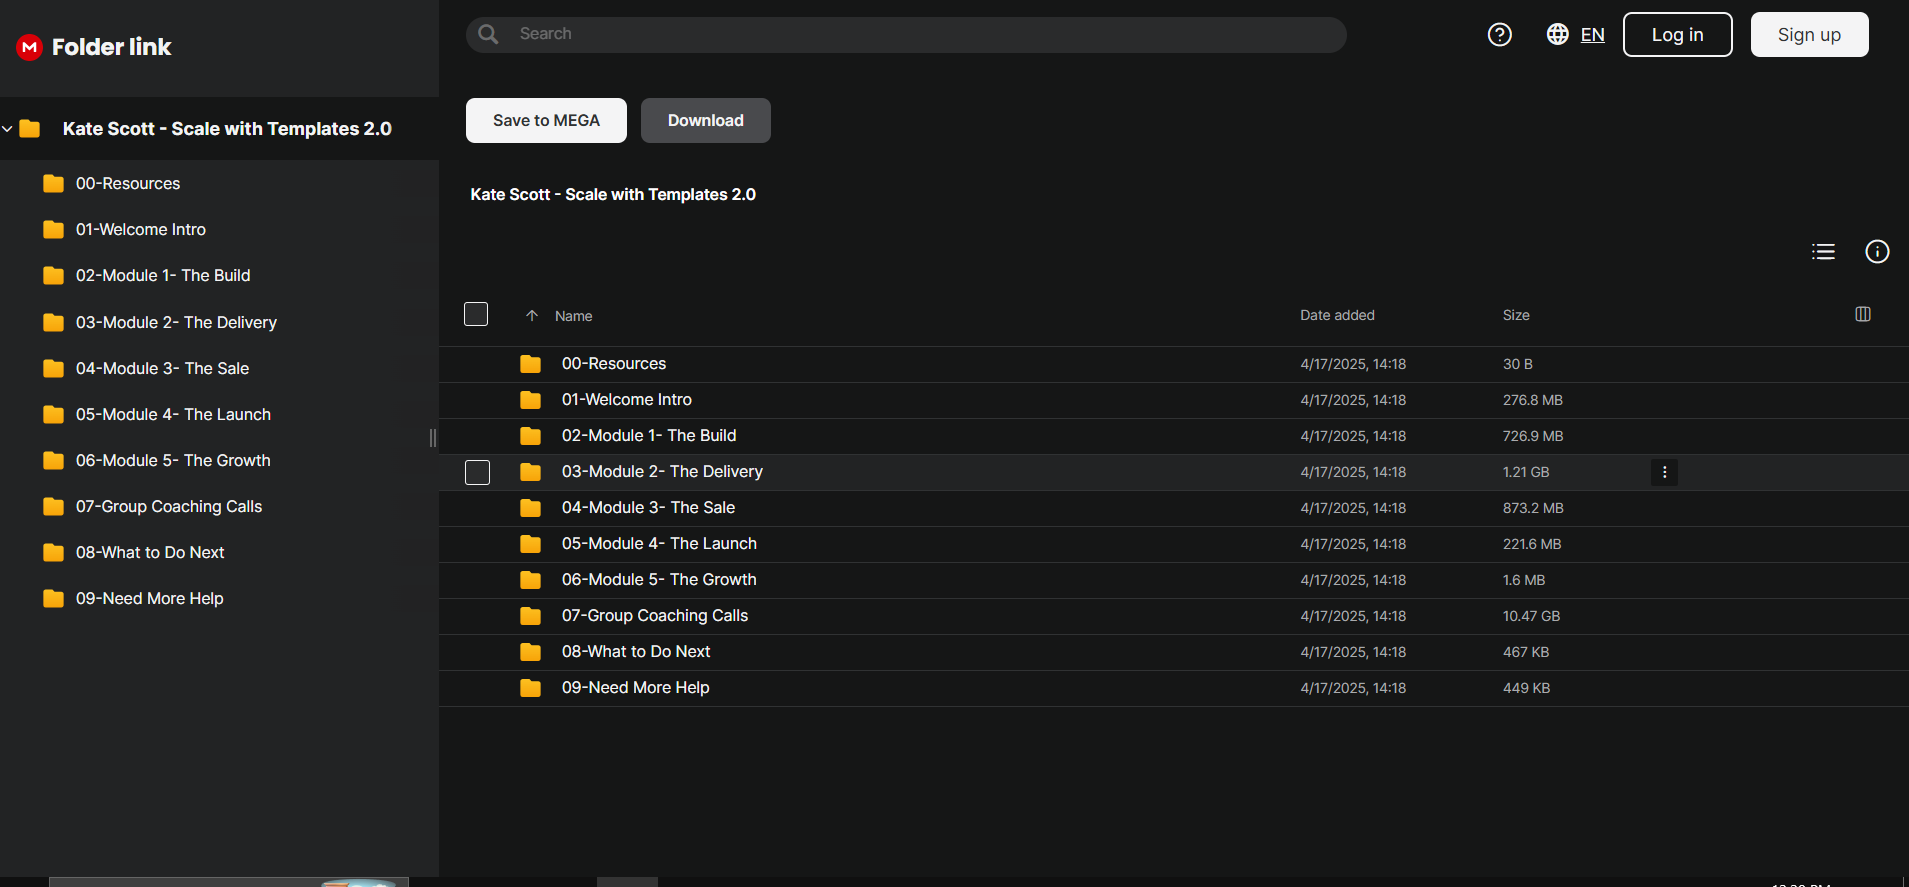Select 07-Group Coaching Calls in sidebar

(169, 507)
